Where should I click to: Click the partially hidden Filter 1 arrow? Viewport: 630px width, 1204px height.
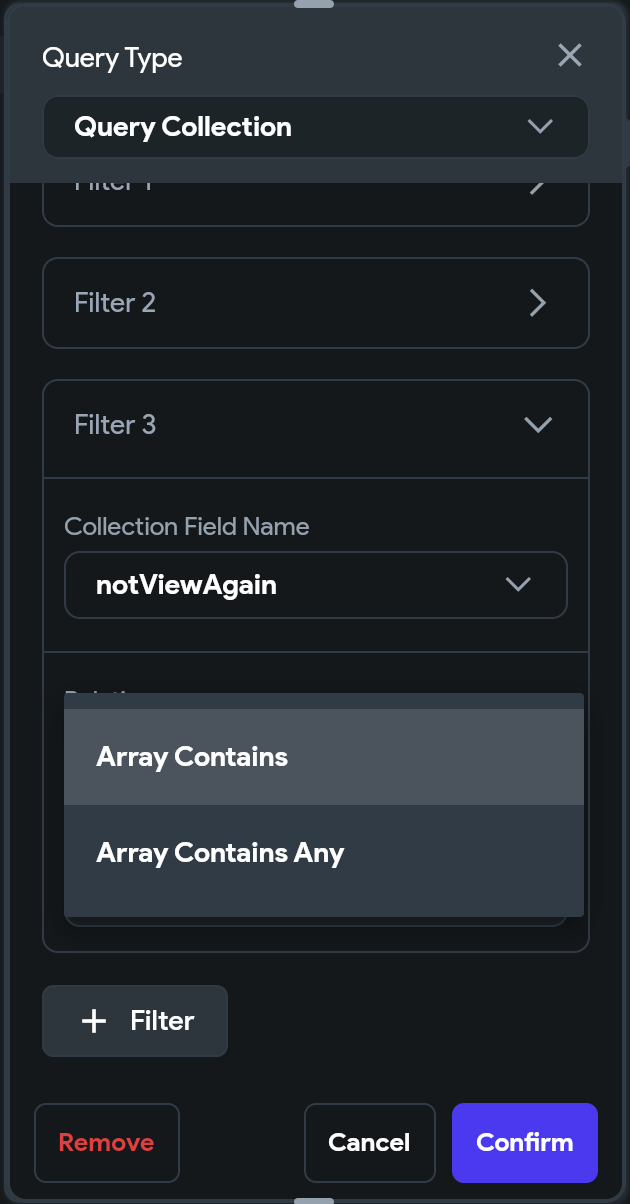click(x=537, y=188)
